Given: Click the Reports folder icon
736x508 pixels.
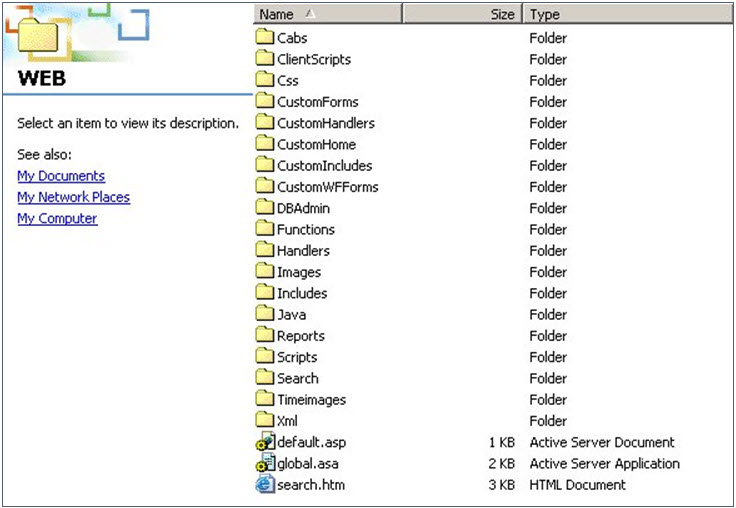Looking at the screenshot, I should pos(265,335).
